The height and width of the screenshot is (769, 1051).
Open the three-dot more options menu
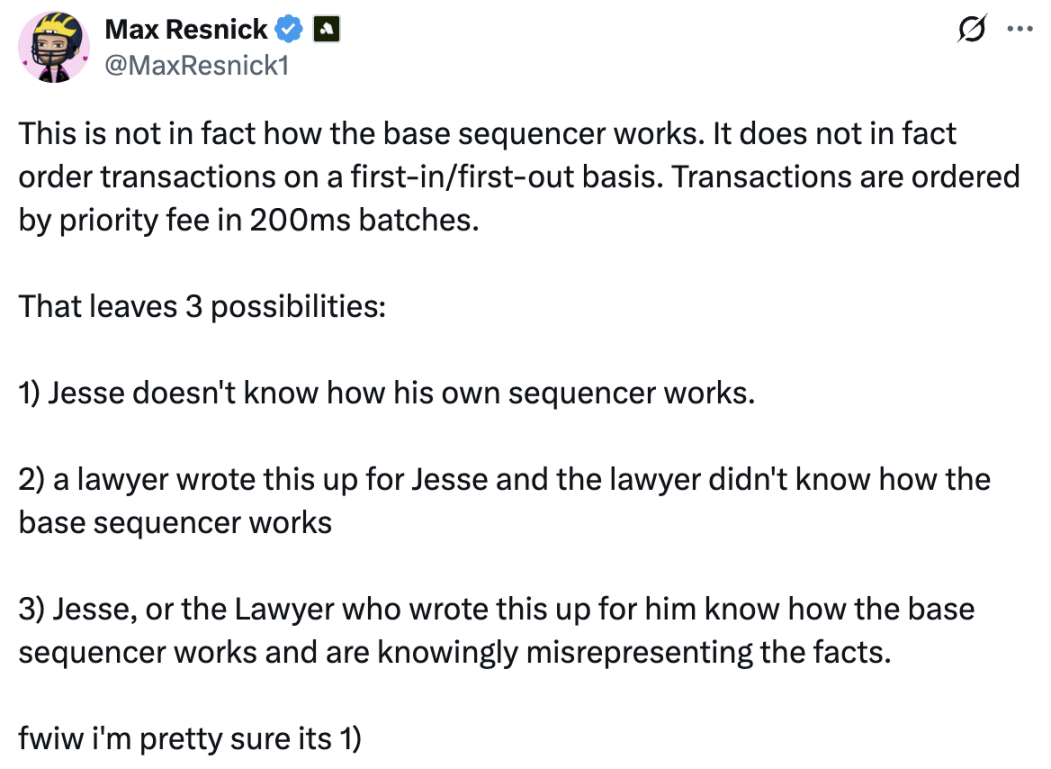[x=1019, y=31]
